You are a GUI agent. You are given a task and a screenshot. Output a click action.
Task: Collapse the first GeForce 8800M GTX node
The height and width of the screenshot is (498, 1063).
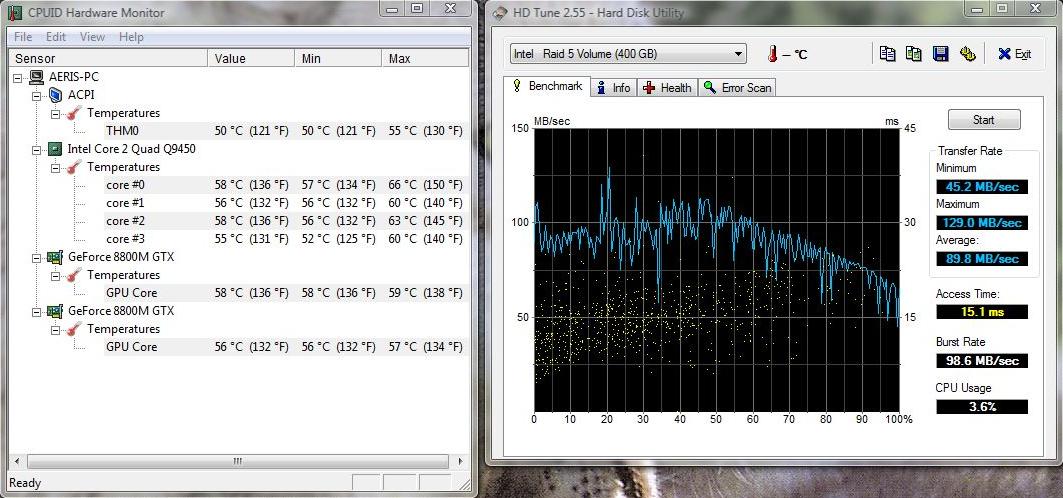(37, 257)
